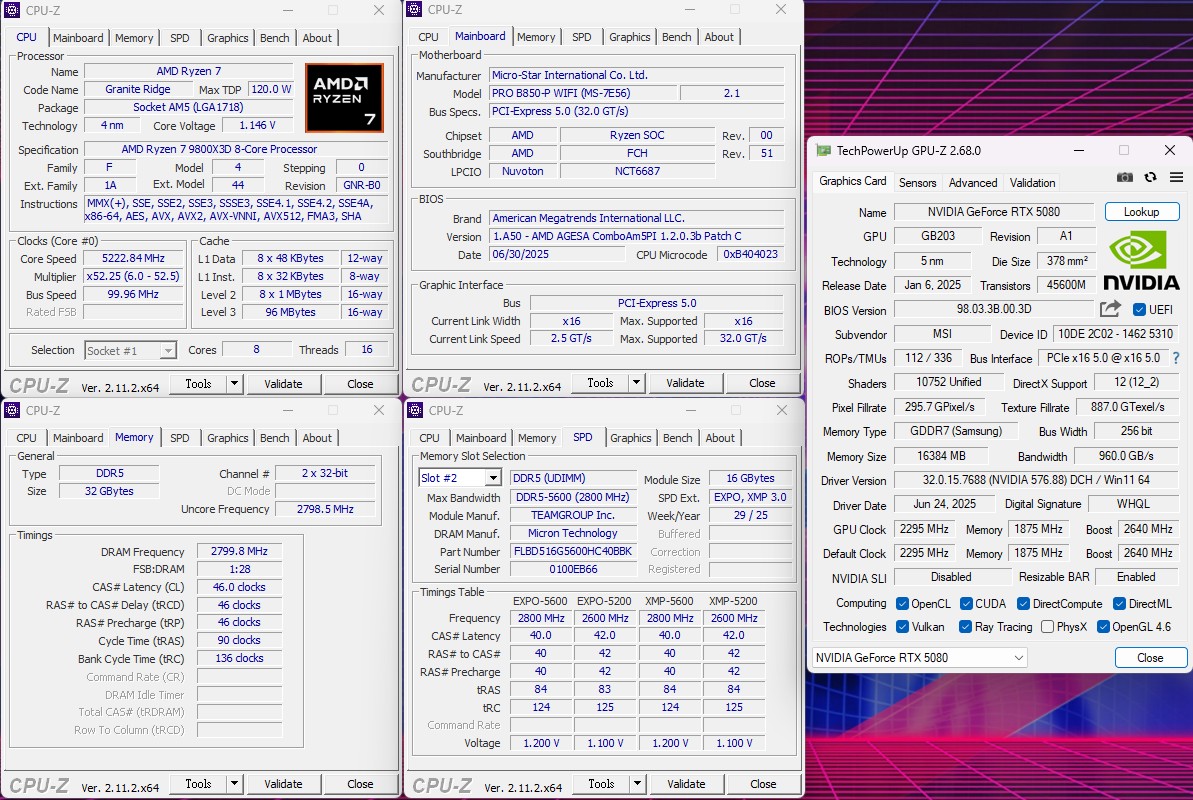The height and width of the screenshot is (800, 1193).
Task: Click the Part Number field FLBD516G5600HC40BBK
Action: pos(573,552)
